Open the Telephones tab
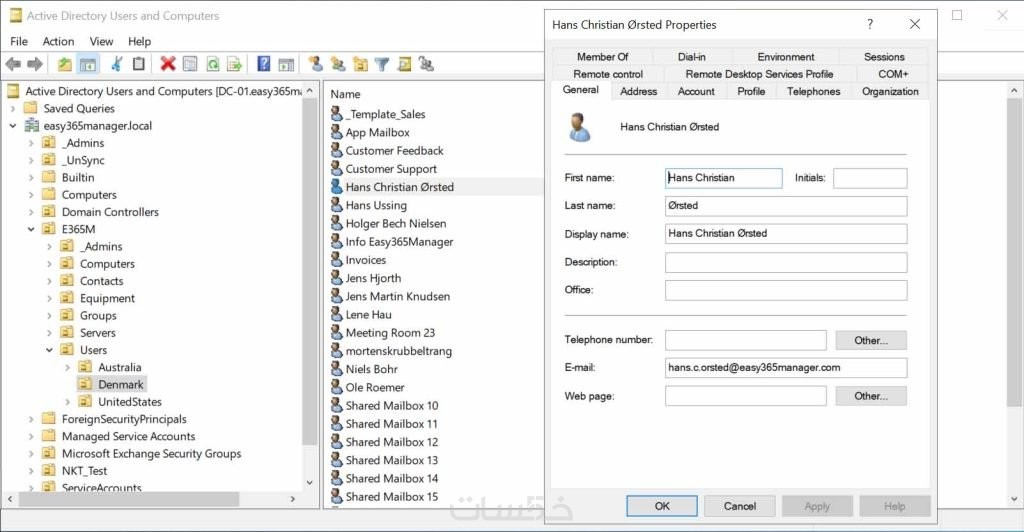Screen dimensions: 1024x532 click(813, 91)
